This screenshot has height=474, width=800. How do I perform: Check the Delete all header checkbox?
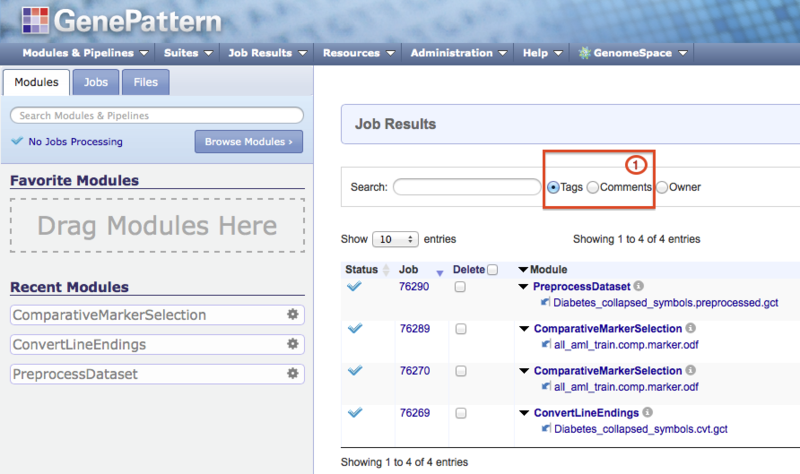coord(492,269)
